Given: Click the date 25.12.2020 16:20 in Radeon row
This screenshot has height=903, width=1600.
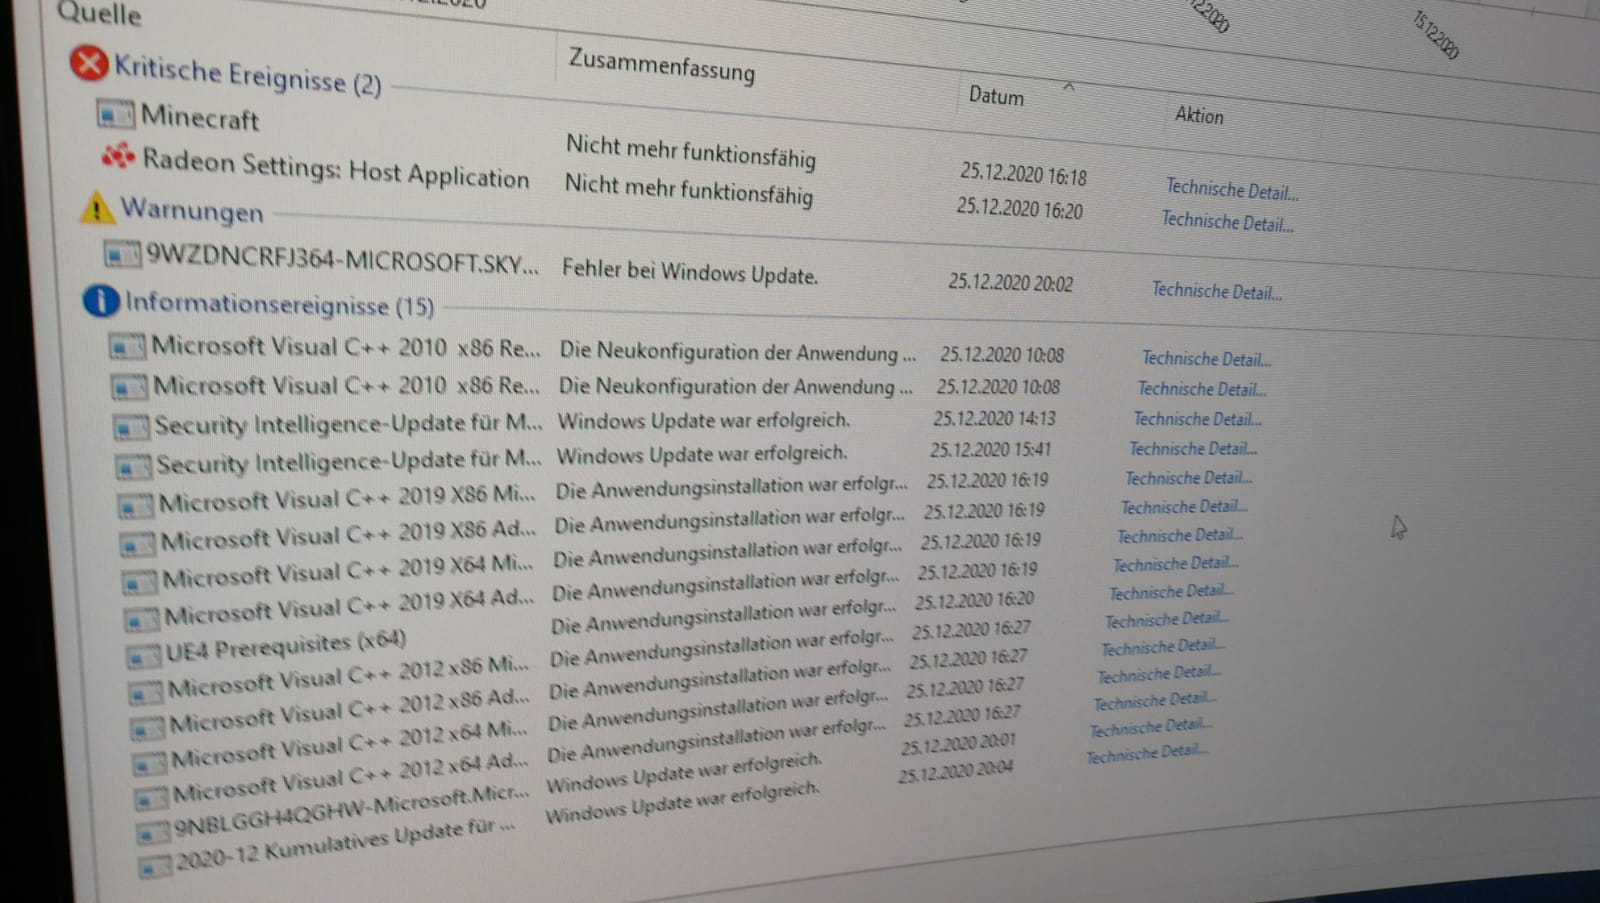Looking at the screenshot, I should pos(1020,208).
